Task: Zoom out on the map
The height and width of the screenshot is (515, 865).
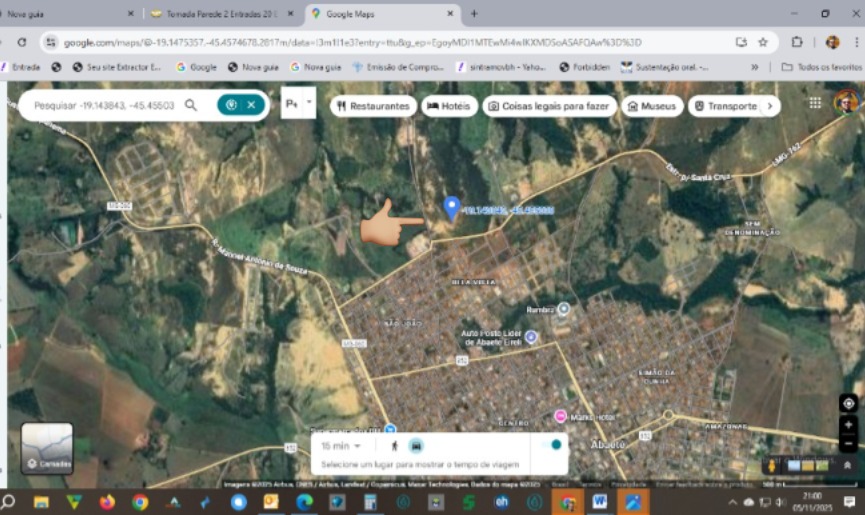Action: [848, 443]
